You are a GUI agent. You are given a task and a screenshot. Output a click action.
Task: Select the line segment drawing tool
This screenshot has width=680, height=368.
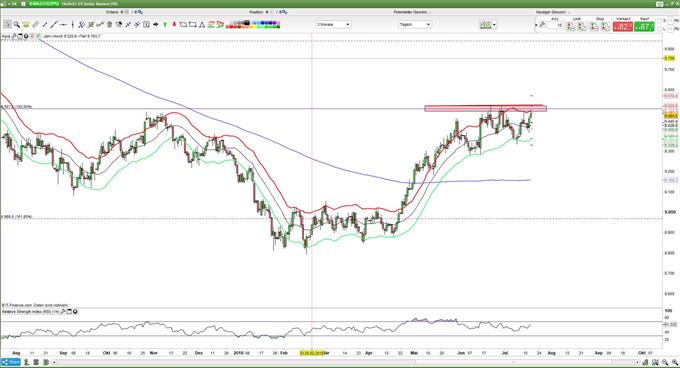click(45, 25)
